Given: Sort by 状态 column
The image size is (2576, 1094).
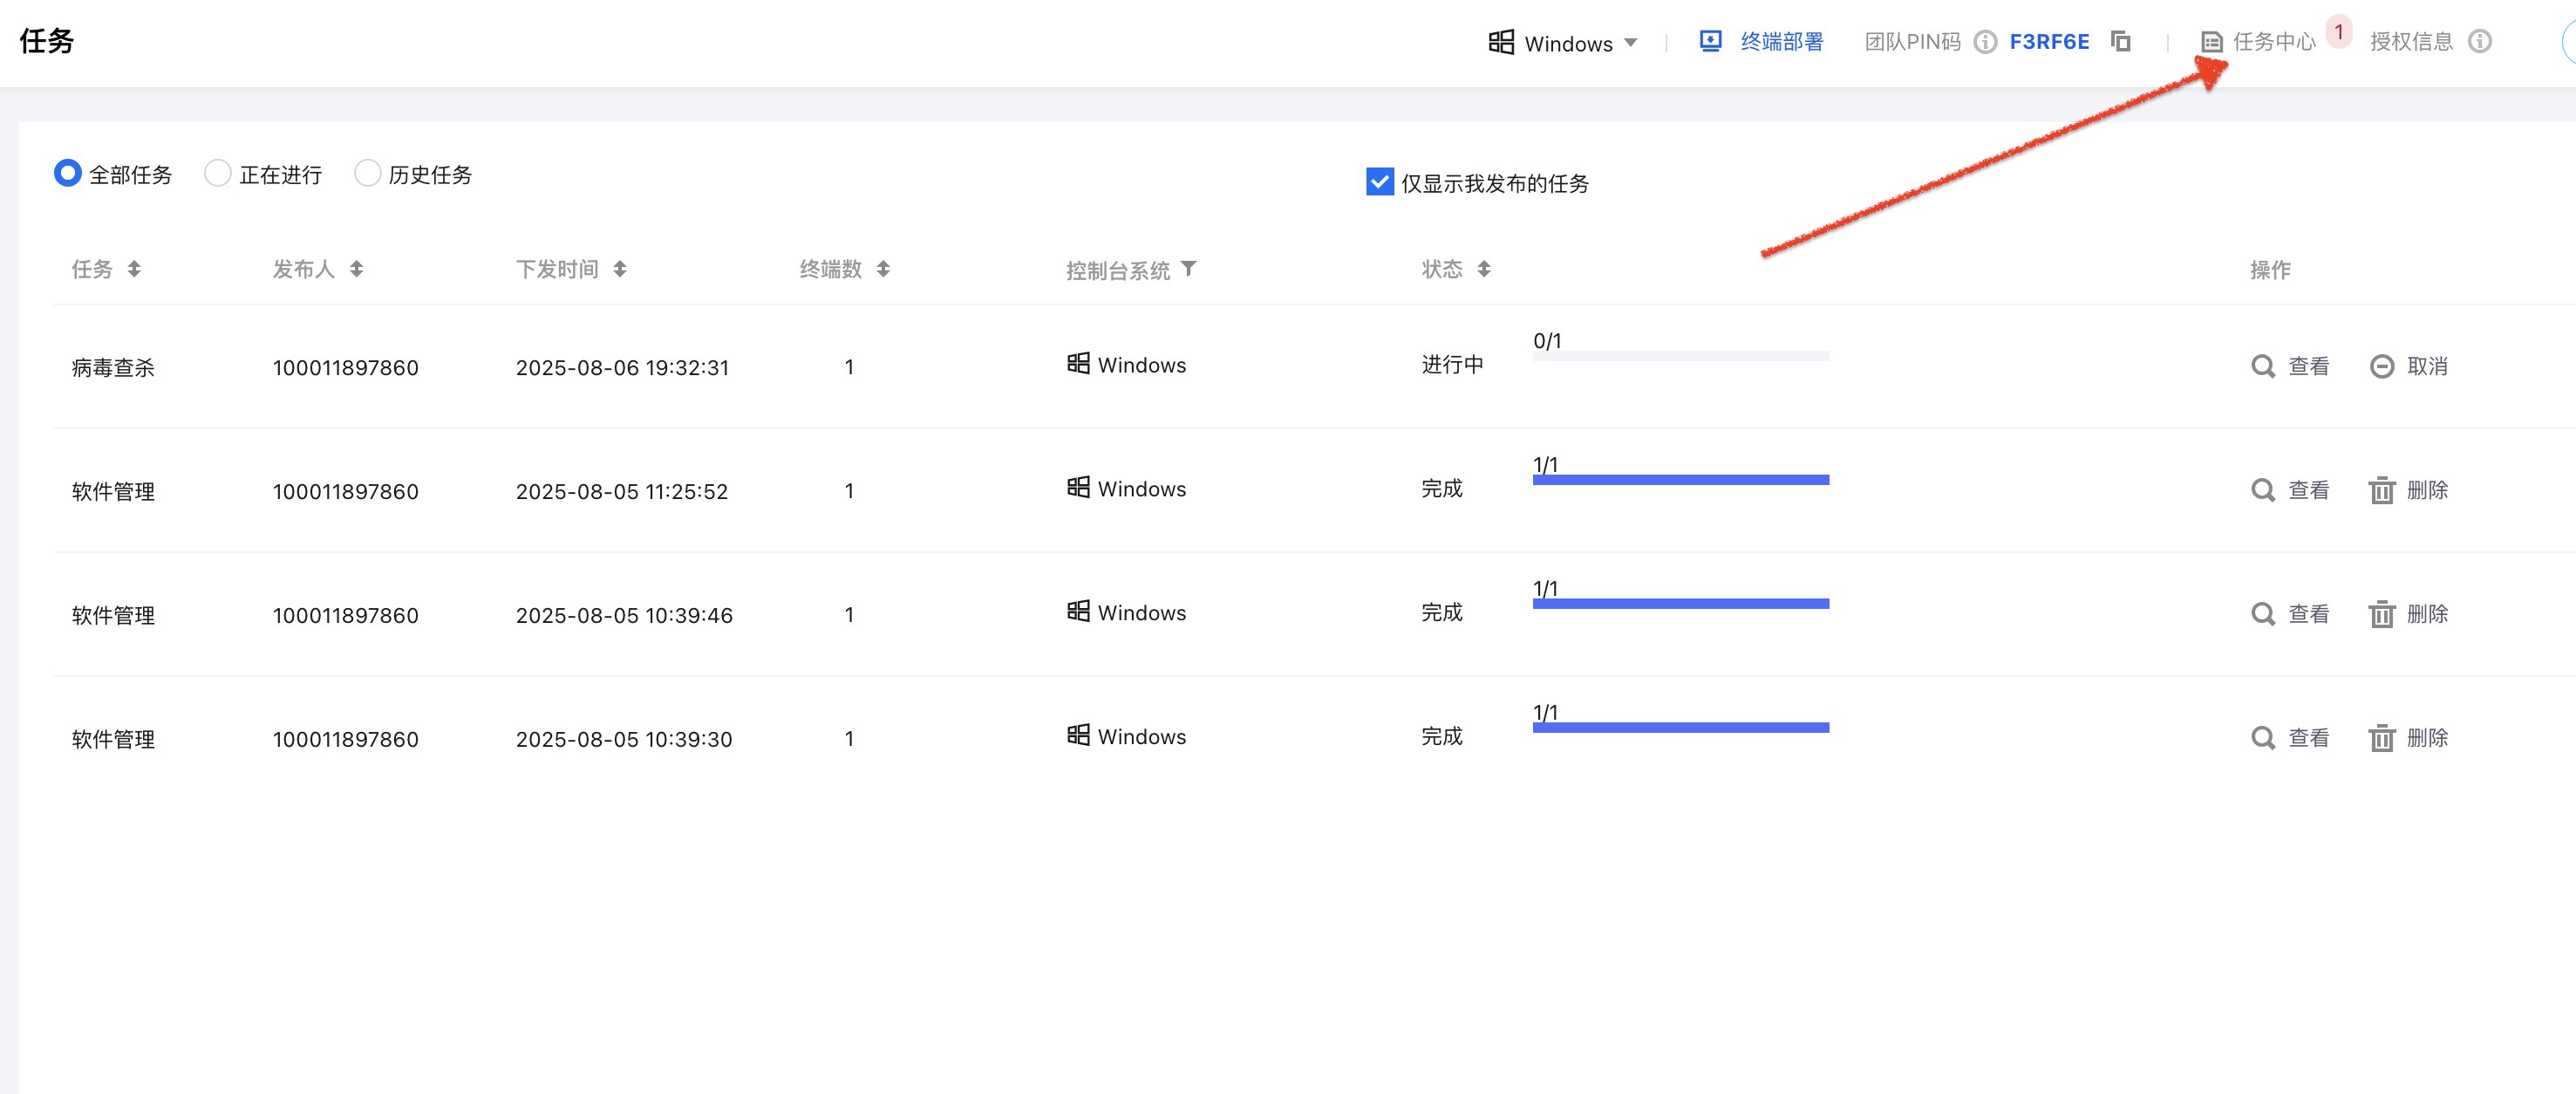Looking at the screenshot, I should (x=1484, y=269).
